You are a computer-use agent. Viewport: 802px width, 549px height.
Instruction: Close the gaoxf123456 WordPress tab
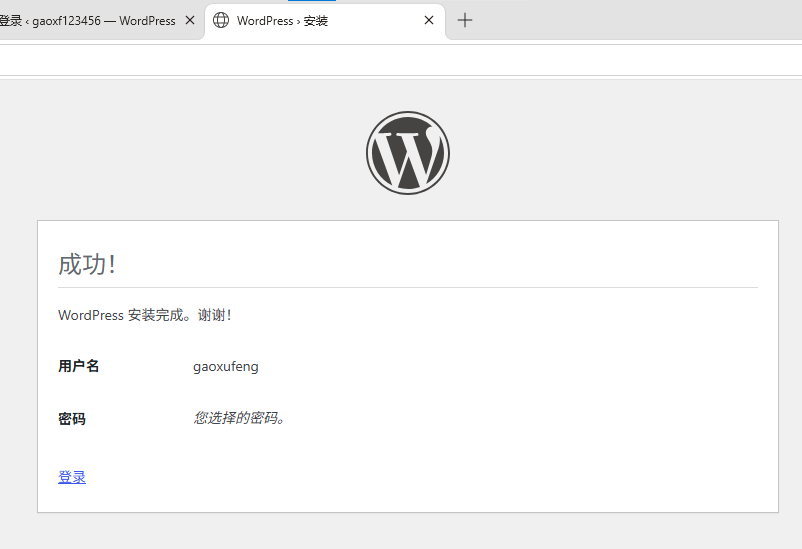190,20
